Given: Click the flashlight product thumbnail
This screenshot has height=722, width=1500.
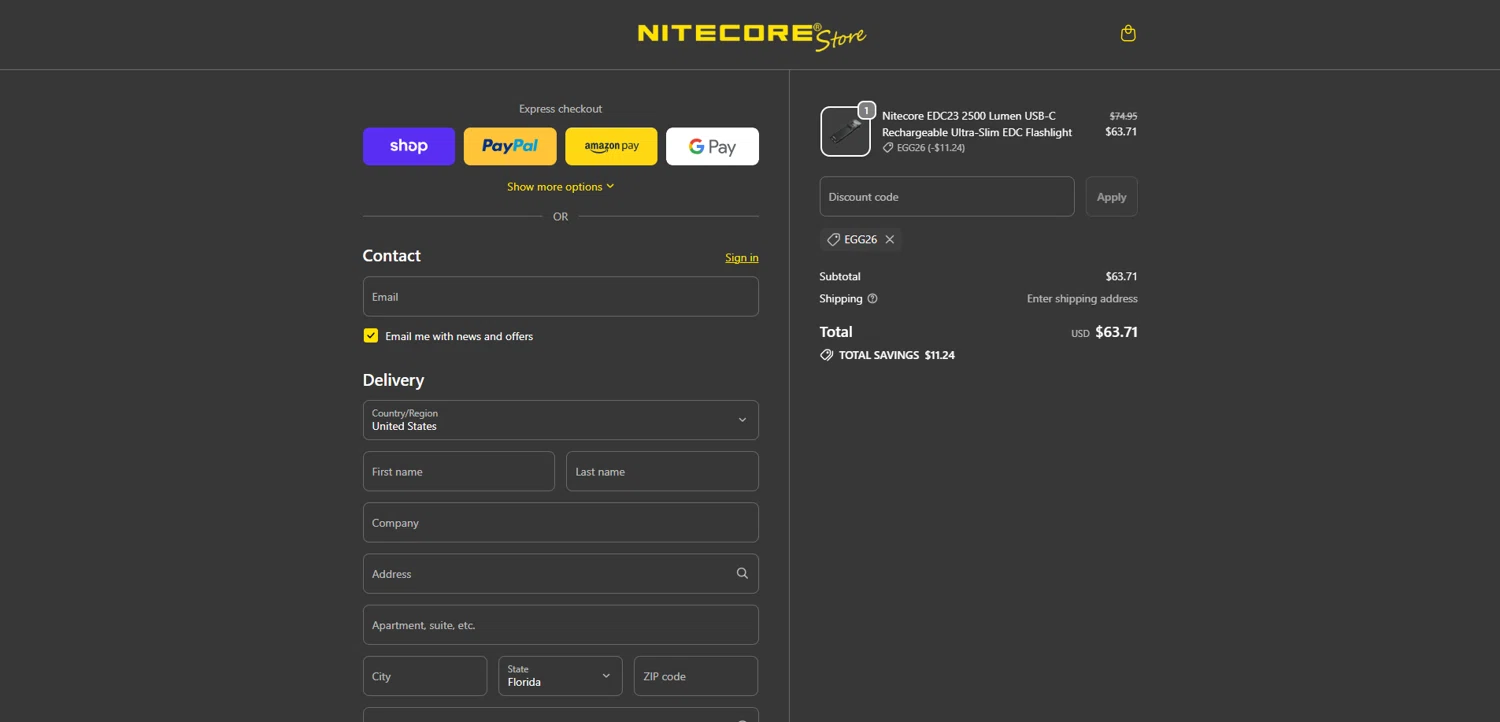Looking at the screenshot, I should (x=845, y=132).
